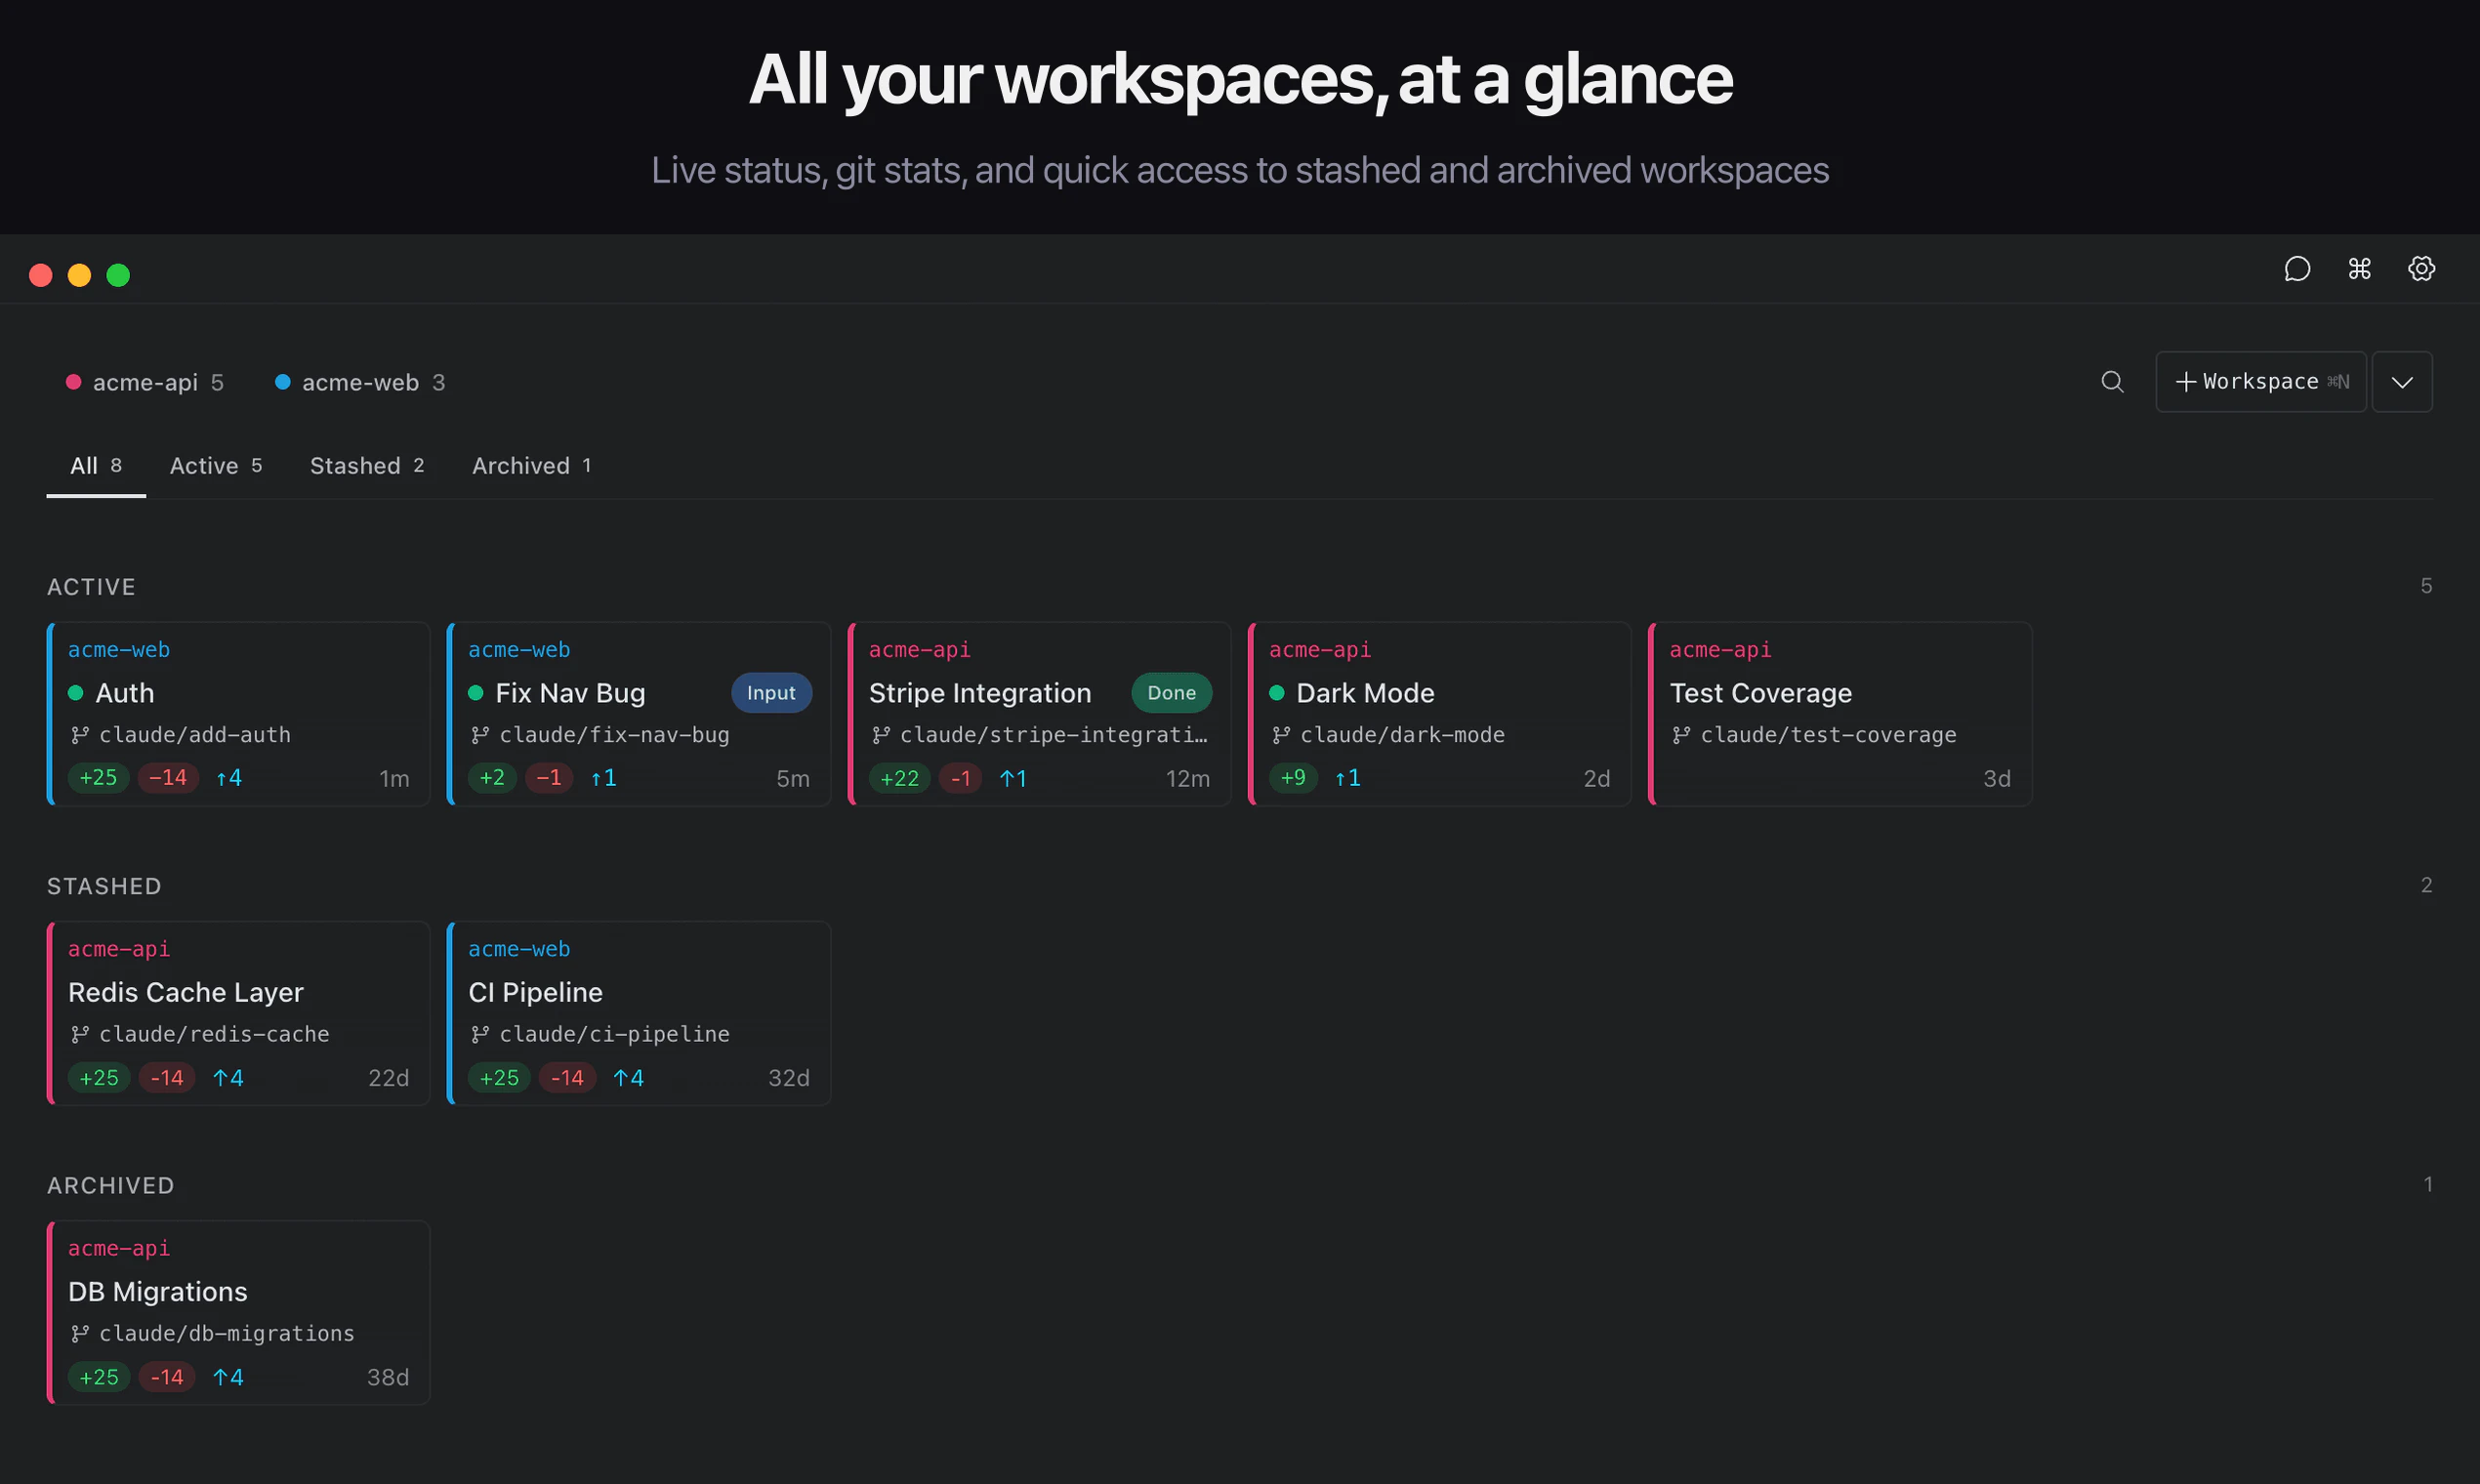The image size is (2480, 1484).
Task: Expand the workspace options chevron dropdown
Action: [x=2402, y=382]
